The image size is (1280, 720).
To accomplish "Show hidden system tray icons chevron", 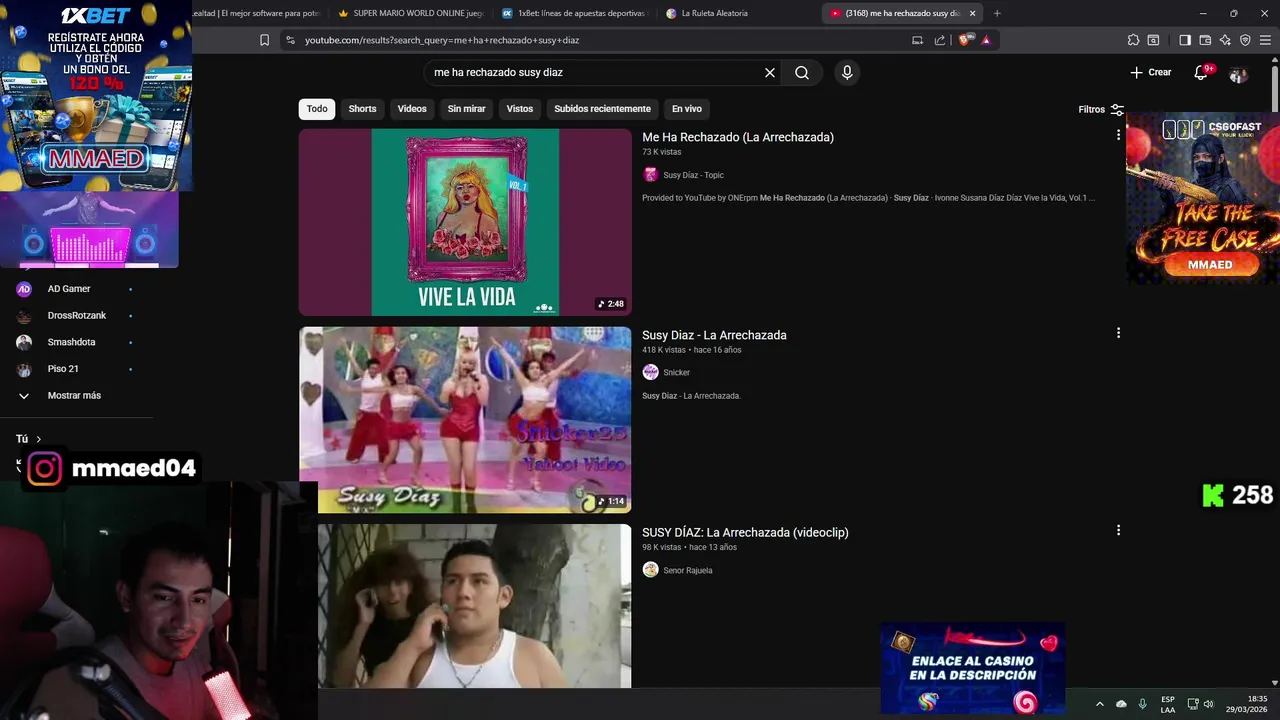I will pyautogui.click(x=1100, y=704).
